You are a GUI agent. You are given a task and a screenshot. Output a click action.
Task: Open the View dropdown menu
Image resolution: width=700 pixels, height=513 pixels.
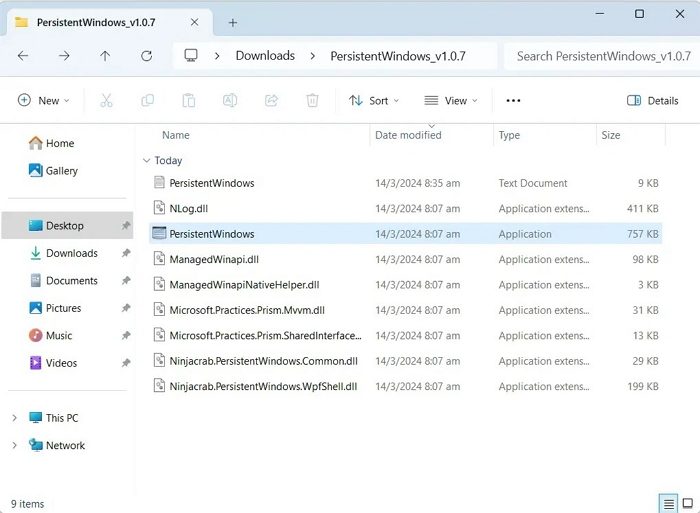450,100
